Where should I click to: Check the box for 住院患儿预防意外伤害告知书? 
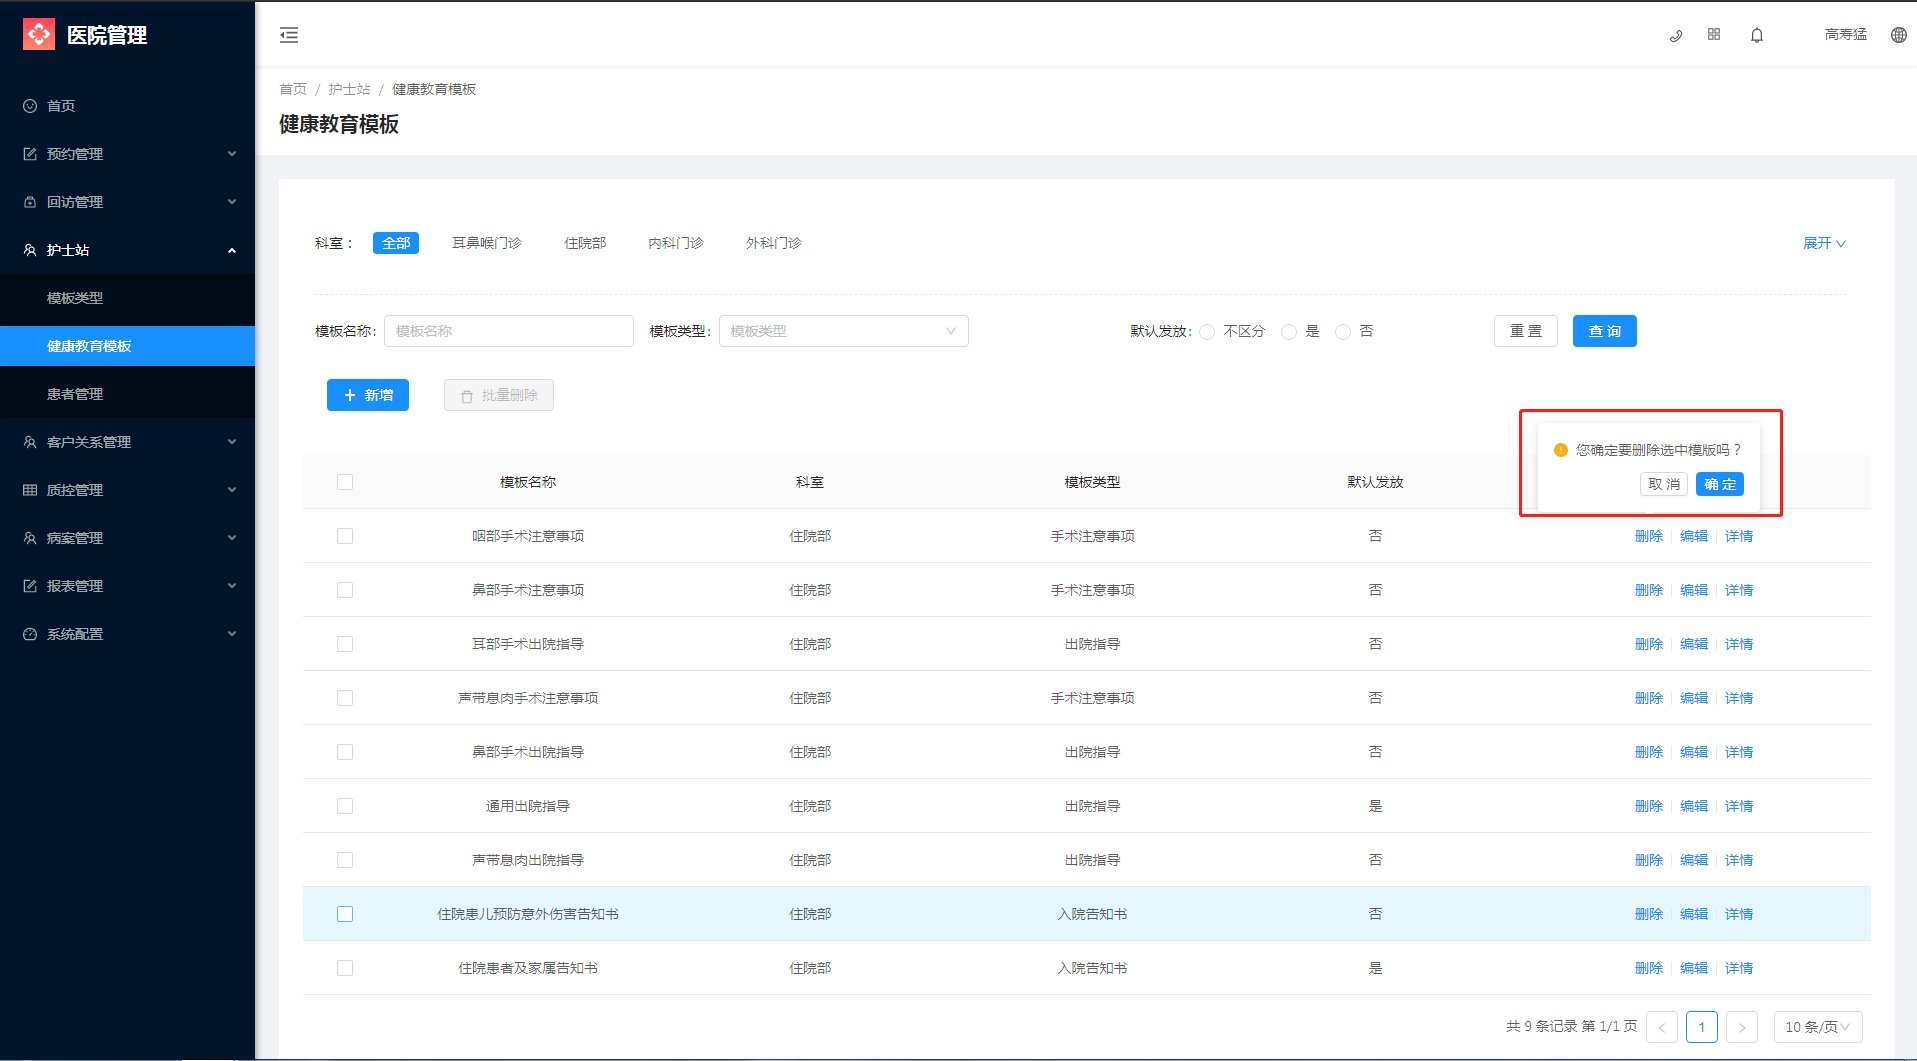click(x=345, y=914)
